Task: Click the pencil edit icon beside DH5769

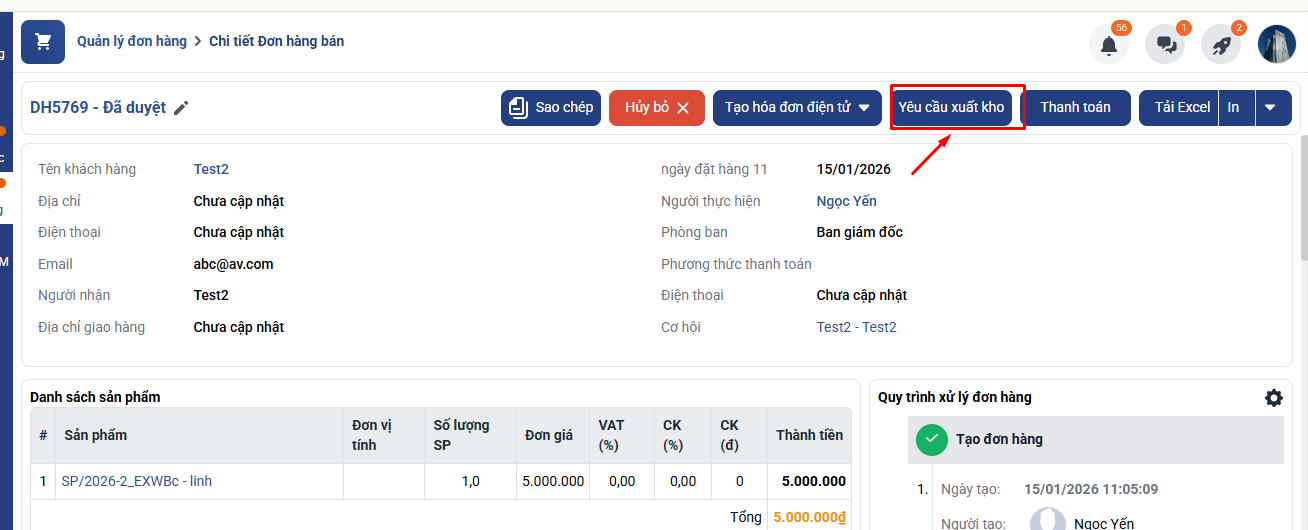Action: click(x=181, y=108)
